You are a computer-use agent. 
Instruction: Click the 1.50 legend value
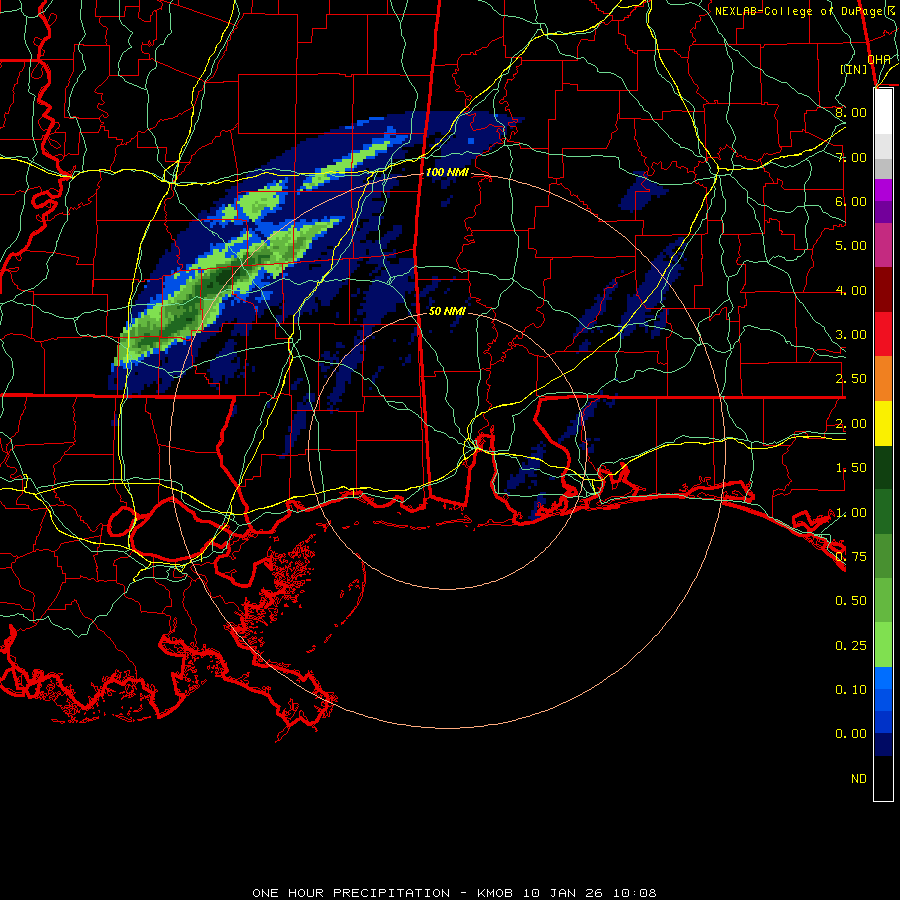tap(851, 468)
